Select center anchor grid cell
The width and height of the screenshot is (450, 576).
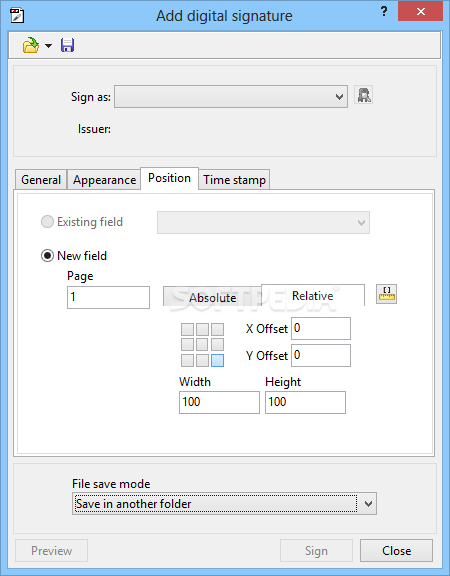pos(202,345)
